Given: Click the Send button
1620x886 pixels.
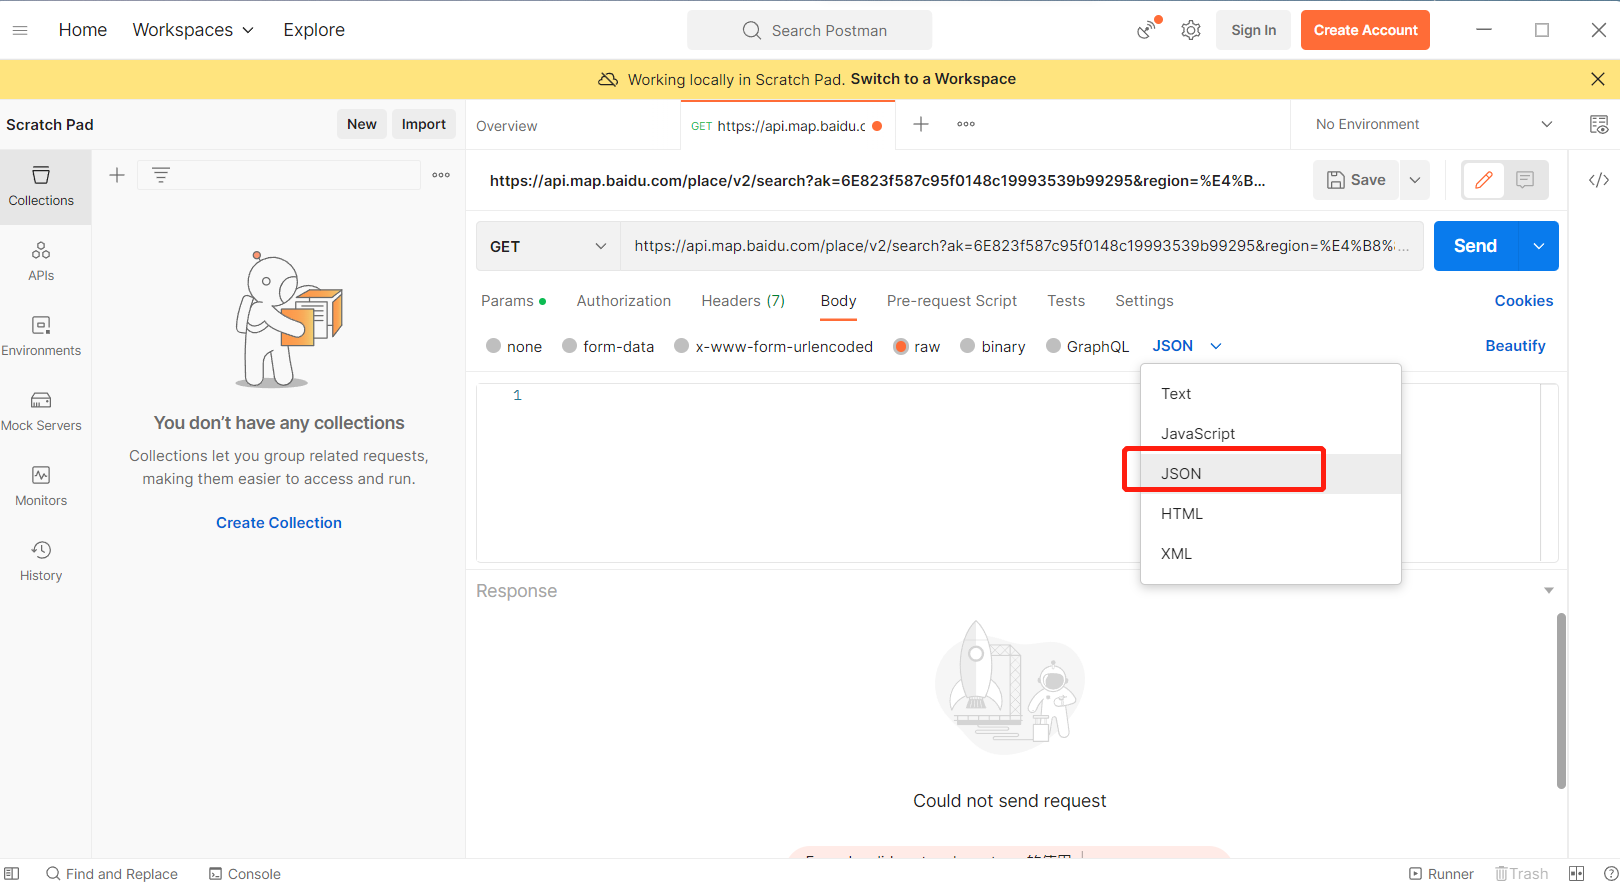Looking at the screenshot, I should [x=1476, y=246].
